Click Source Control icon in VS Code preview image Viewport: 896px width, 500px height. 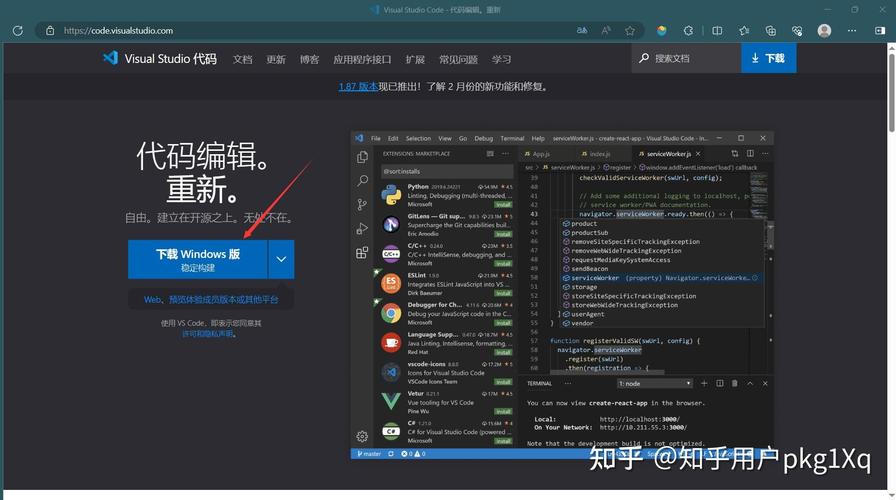point(362,205)
